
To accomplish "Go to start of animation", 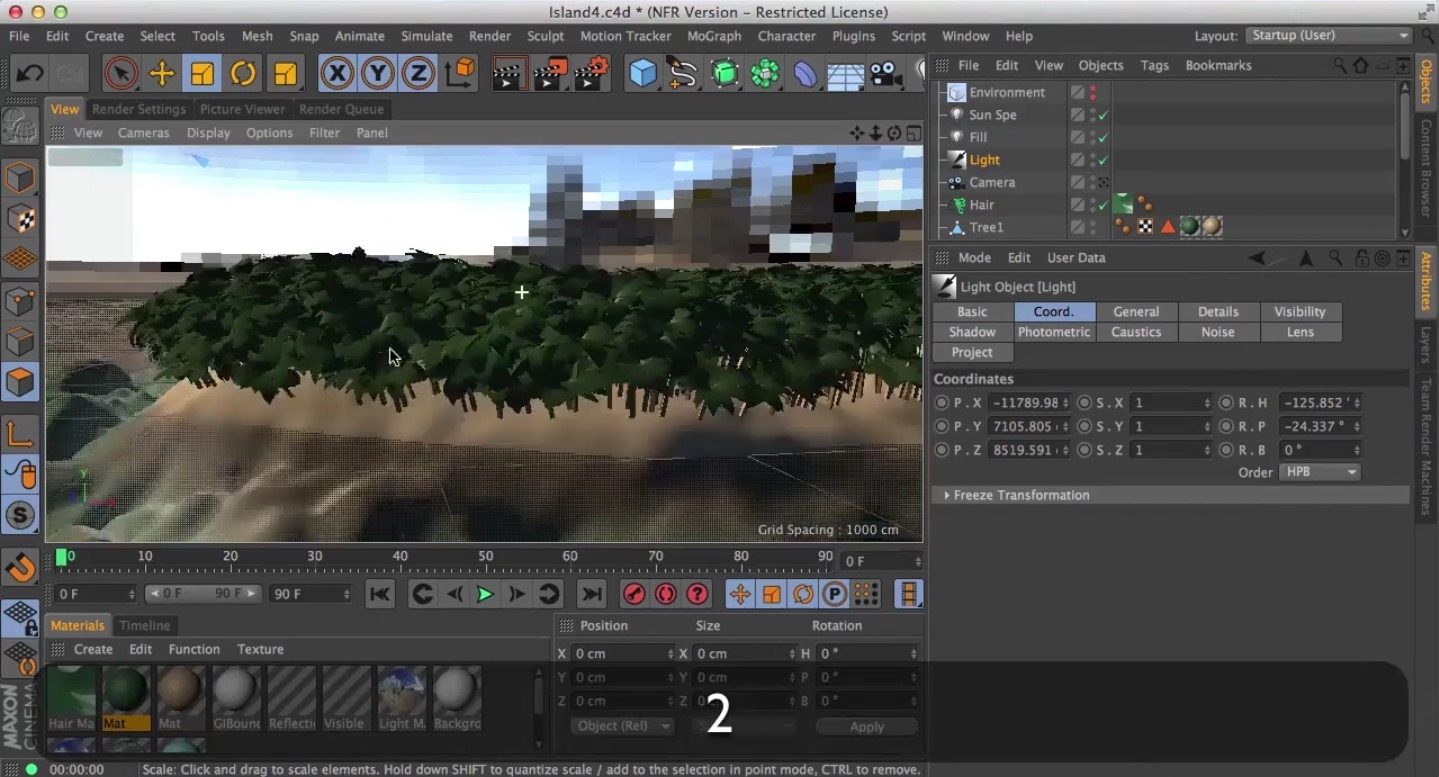I will pyautogui.click(x=380, y=594).
